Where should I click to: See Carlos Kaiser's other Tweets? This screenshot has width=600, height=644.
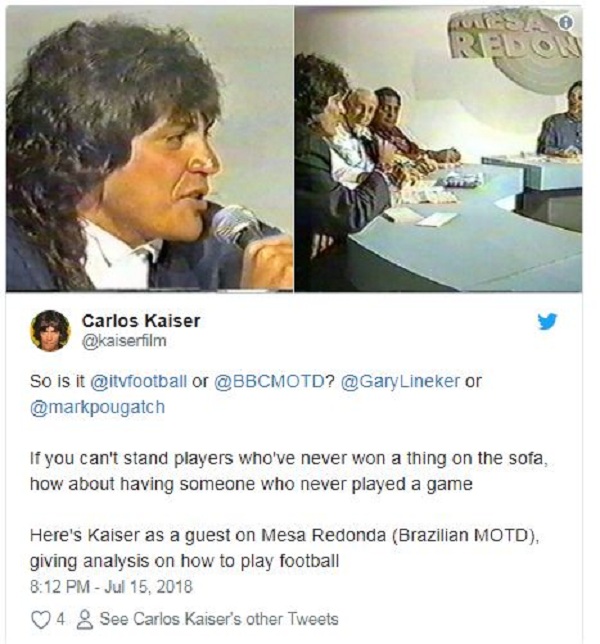coord(219,619)
